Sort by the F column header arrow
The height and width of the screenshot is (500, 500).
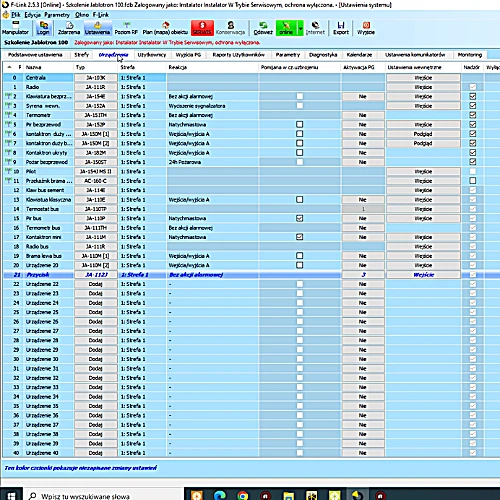point(9,67)
